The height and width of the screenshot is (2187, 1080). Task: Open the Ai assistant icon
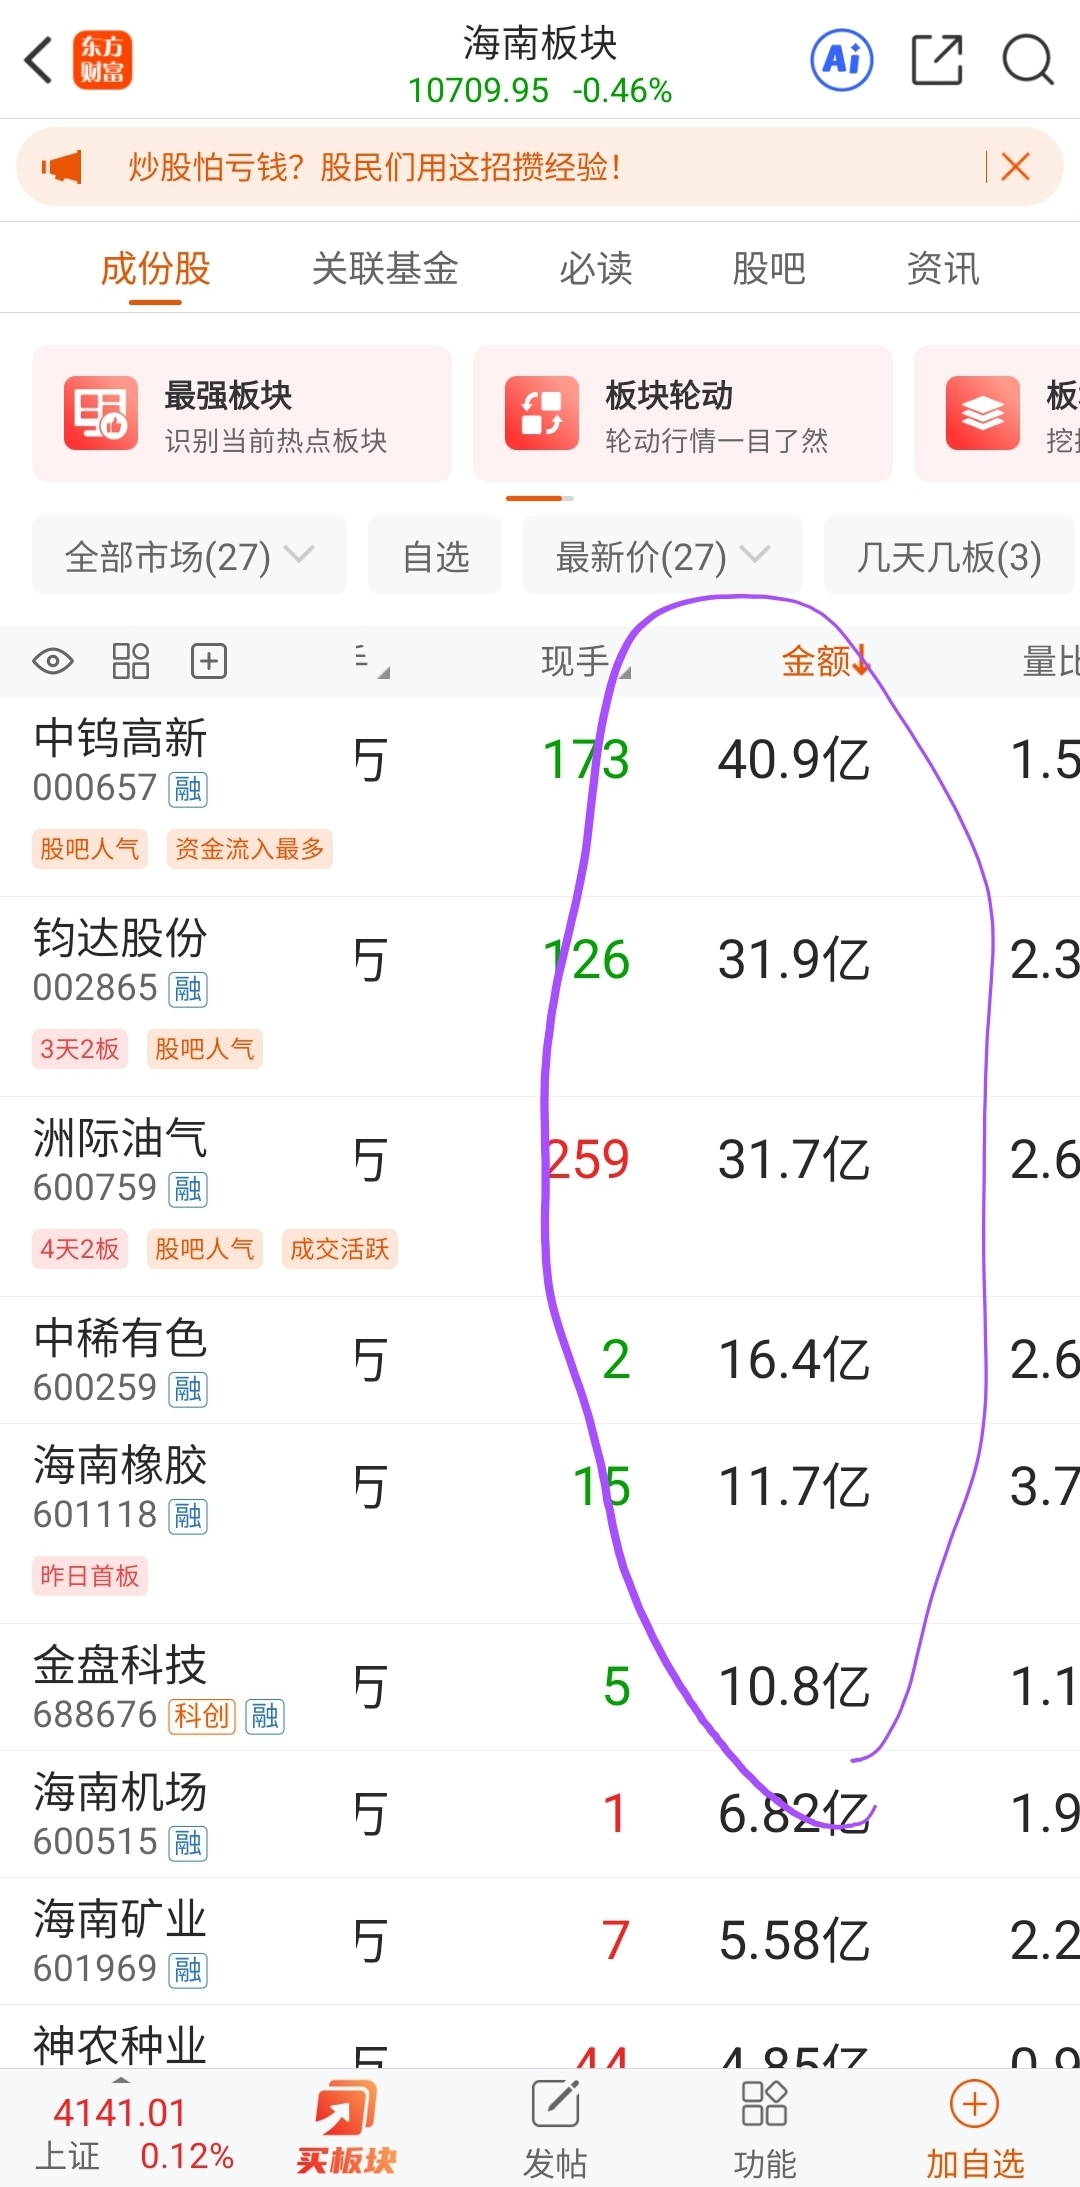841,60
